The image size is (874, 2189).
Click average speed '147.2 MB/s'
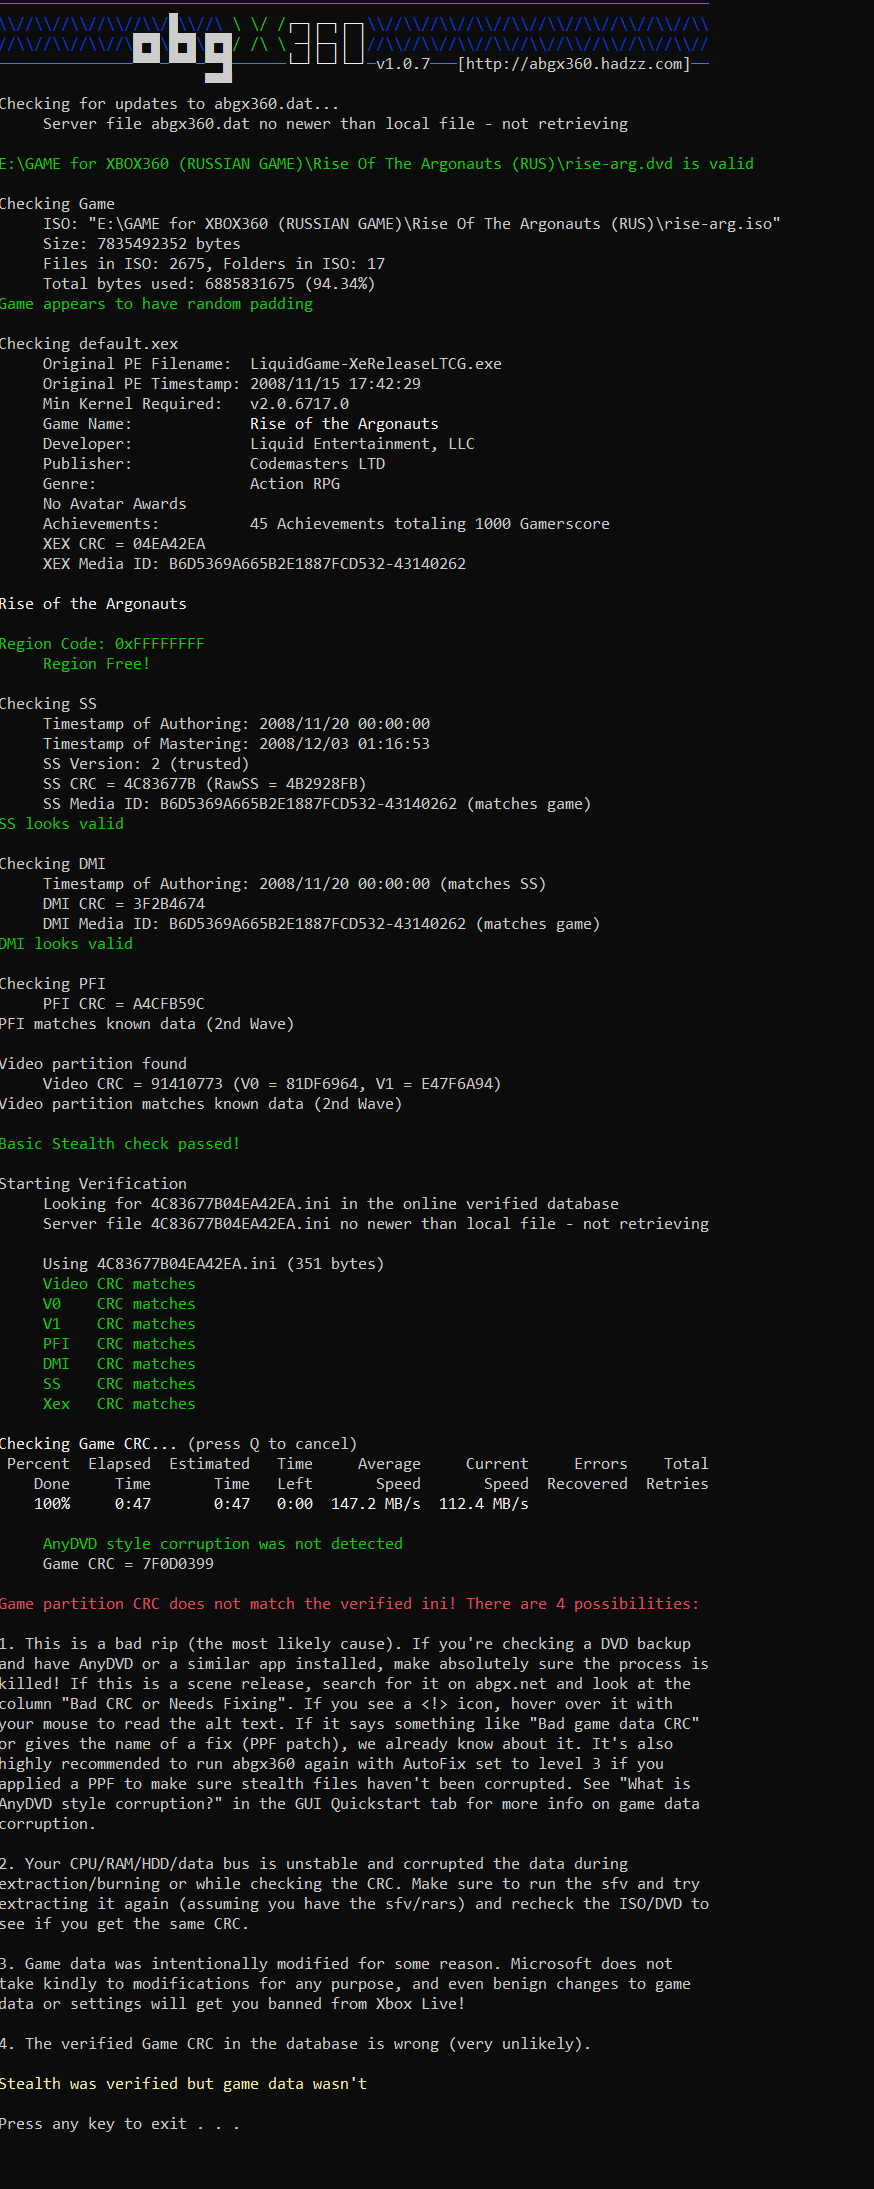click(x=376, y=1504)
